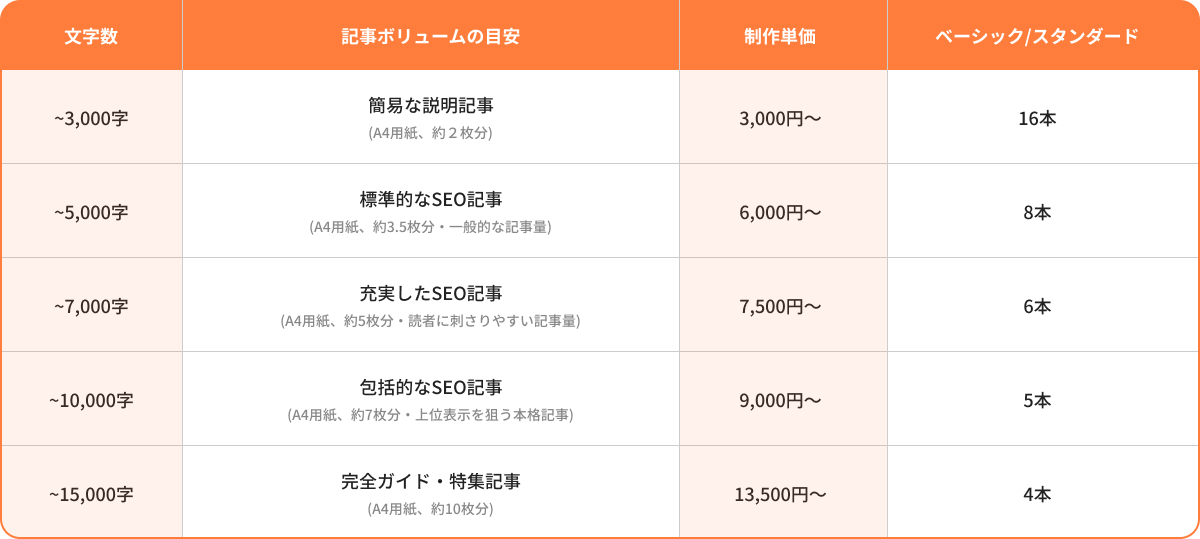Select the ~10,000字 row cell
1200x539 pixels.
pos(91,400)
